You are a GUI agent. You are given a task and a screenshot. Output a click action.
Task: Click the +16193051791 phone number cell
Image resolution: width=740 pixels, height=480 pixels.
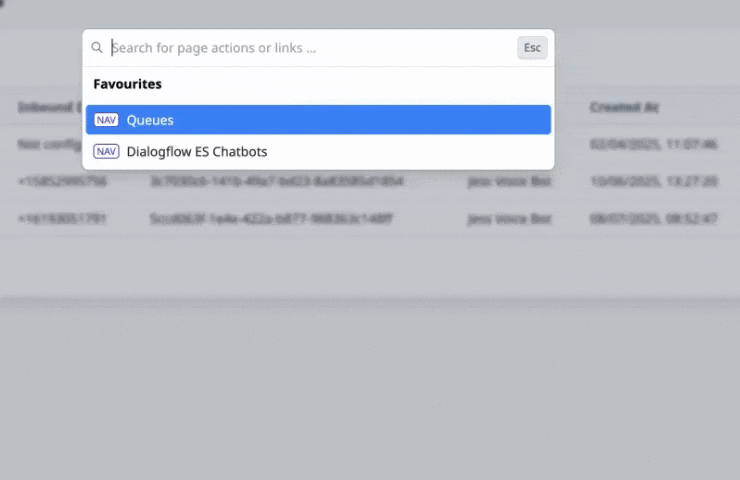62,218
